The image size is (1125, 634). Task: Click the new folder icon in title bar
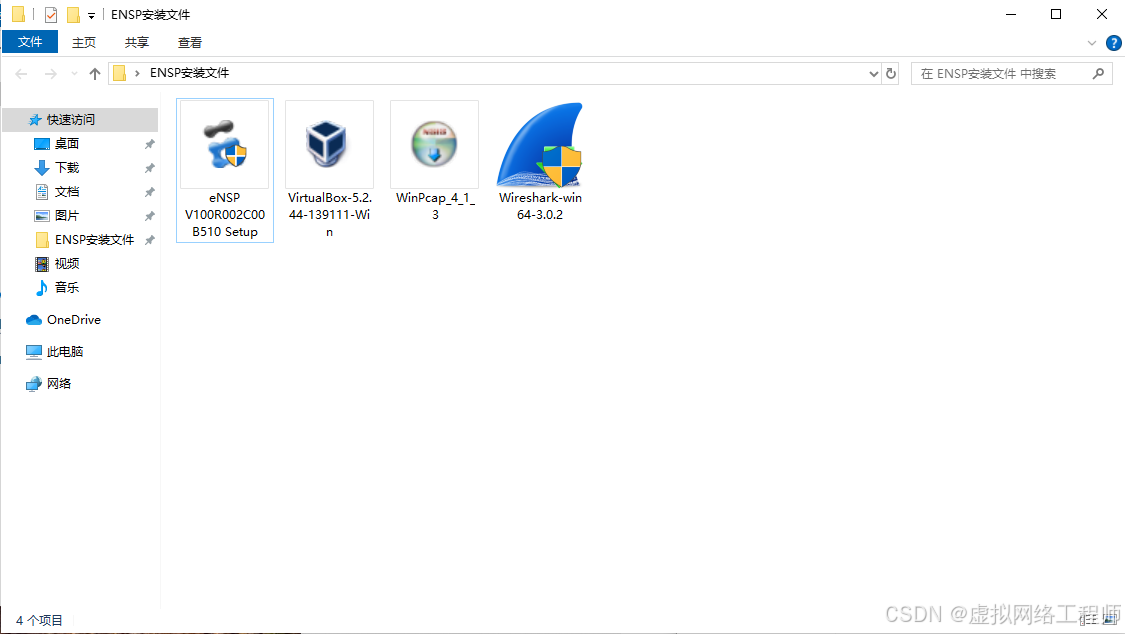coord(73,14)
